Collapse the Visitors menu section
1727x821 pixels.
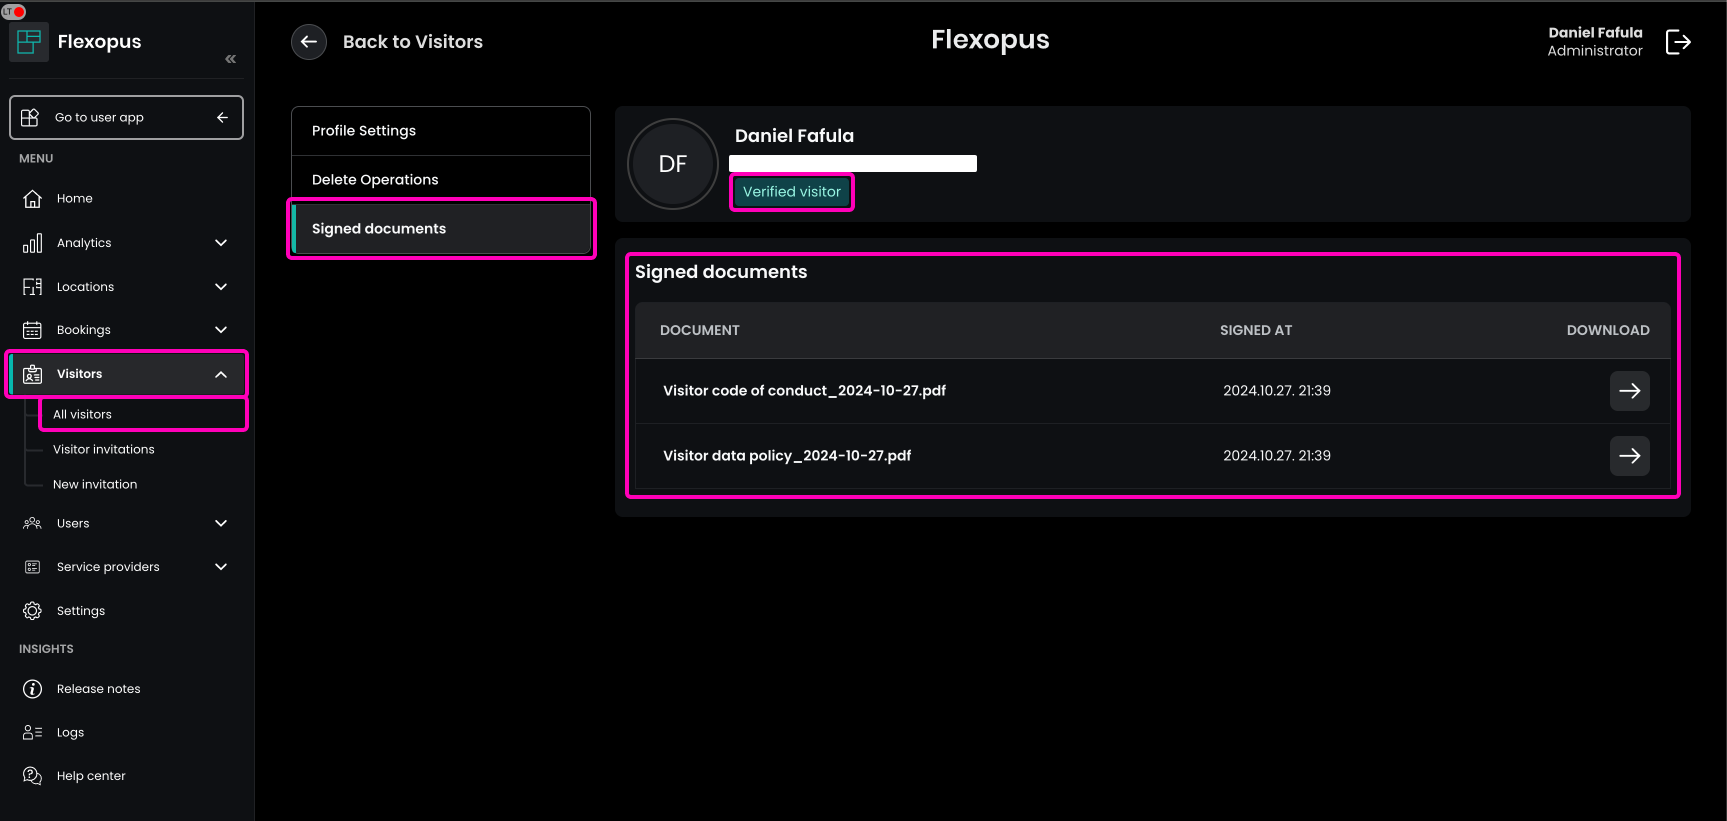pos(221,374)
